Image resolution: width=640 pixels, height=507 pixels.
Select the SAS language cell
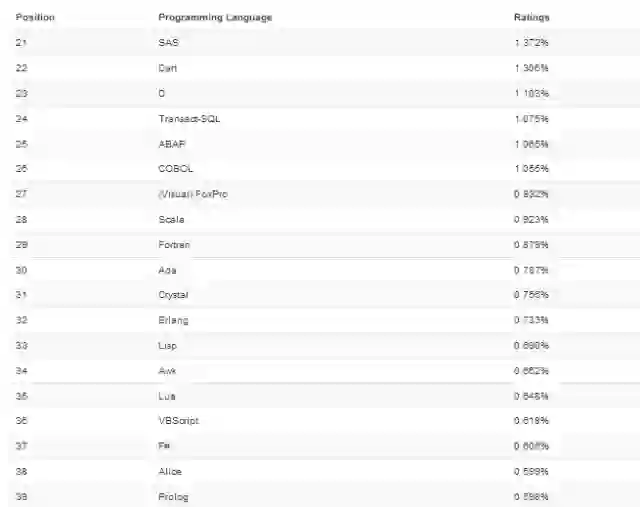click(x=168, y=43)
